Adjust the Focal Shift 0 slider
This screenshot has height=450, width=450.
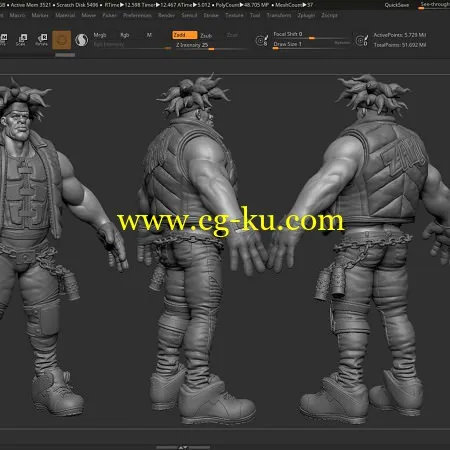coord(311,35)
